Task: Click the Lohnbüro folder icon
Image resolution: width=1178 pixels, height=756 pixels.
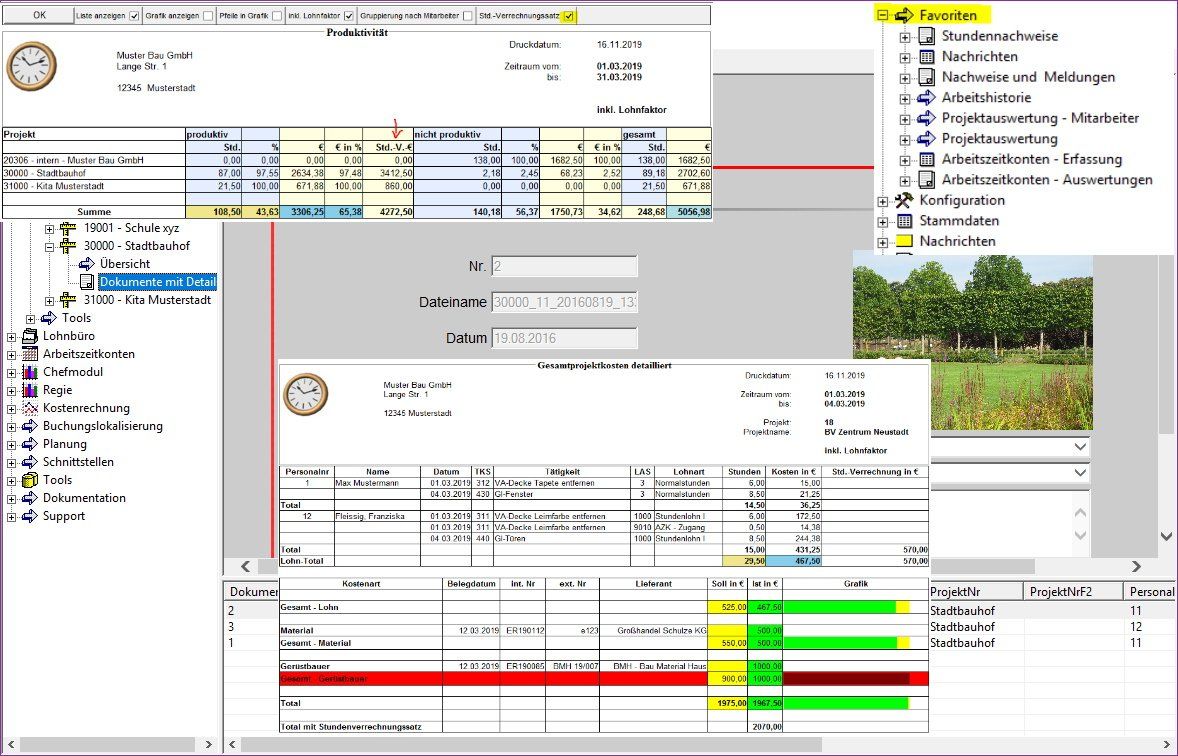Action: pos(30,336)
